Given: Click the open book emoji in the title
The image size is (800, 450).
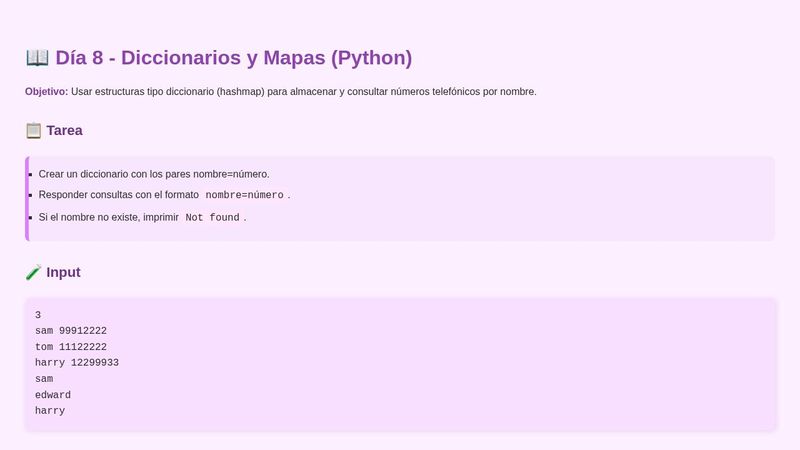Looking at the screenshot, I should [x=37, y=58].
